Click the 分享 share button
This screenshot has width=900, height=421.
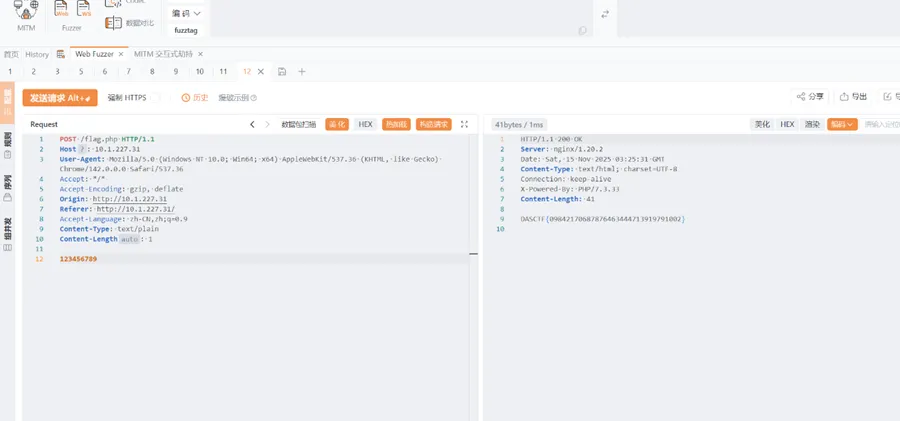point(810,97)
